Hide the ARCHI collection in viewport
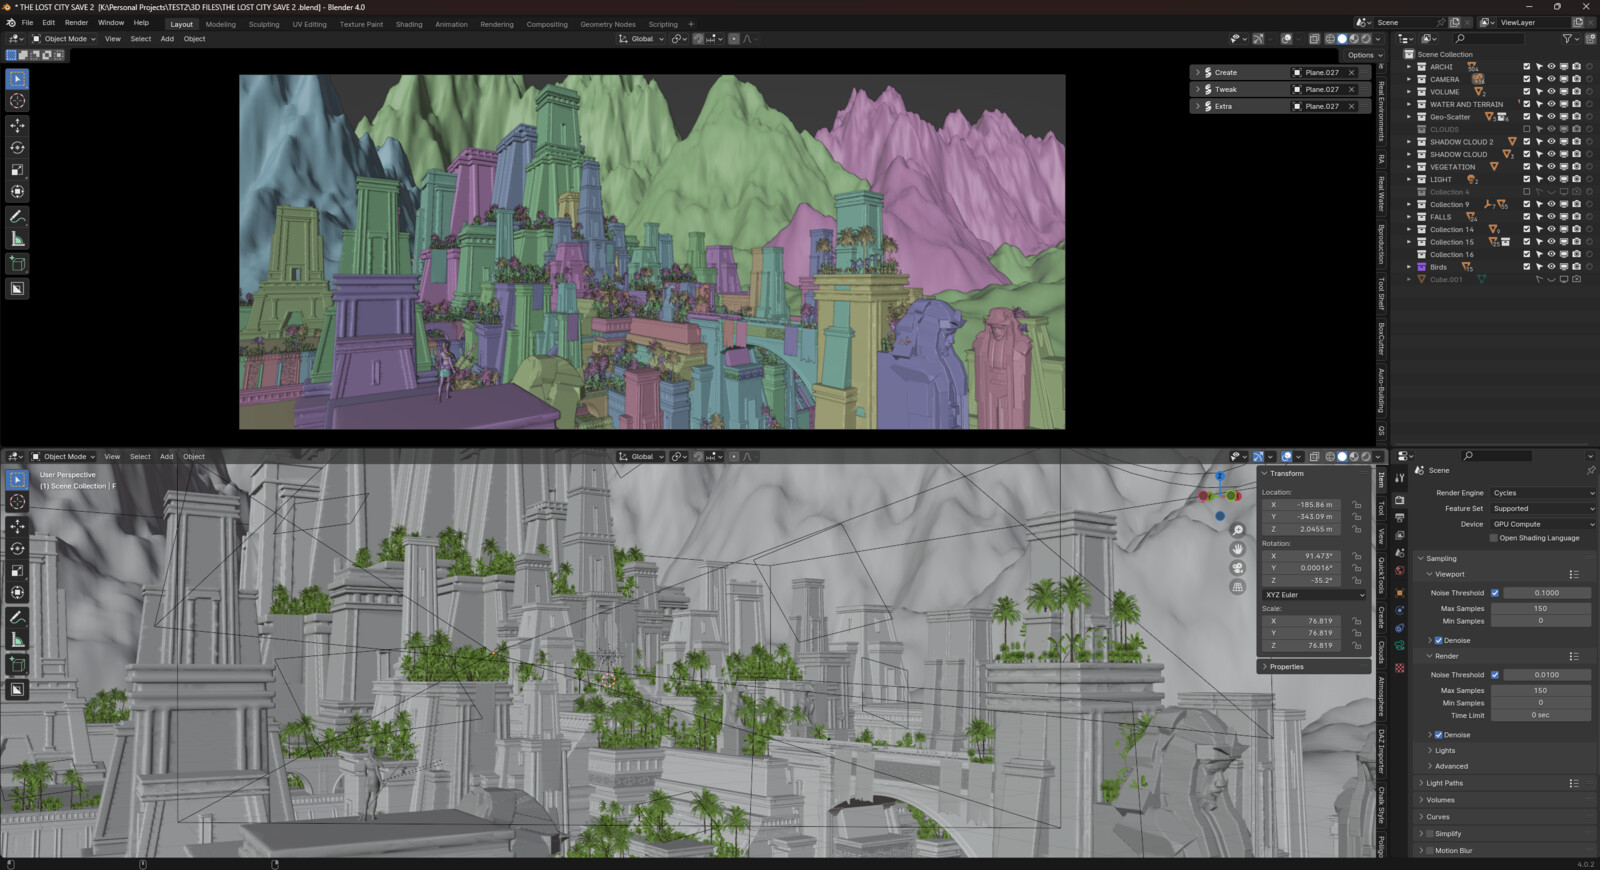 1551,67
